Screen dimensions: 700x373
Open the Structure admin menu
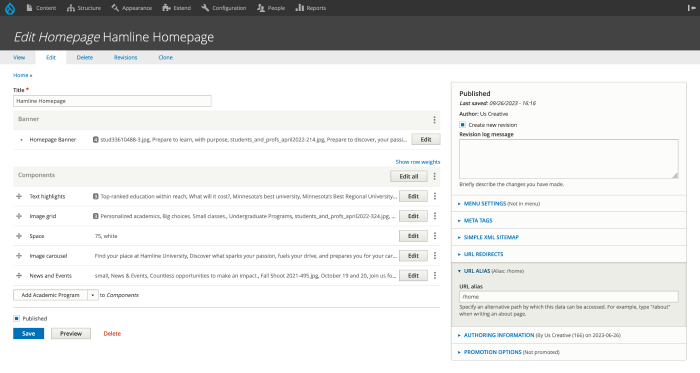(84, 8)
